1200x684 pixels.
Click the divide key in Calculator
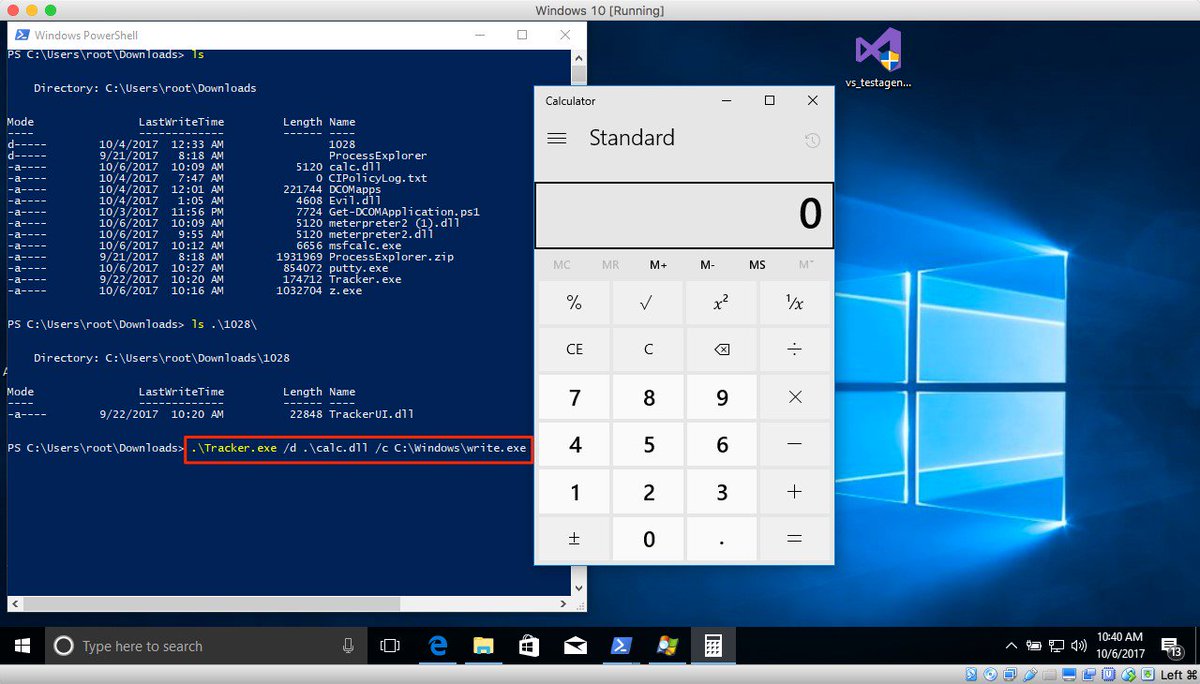coord(795,350)
